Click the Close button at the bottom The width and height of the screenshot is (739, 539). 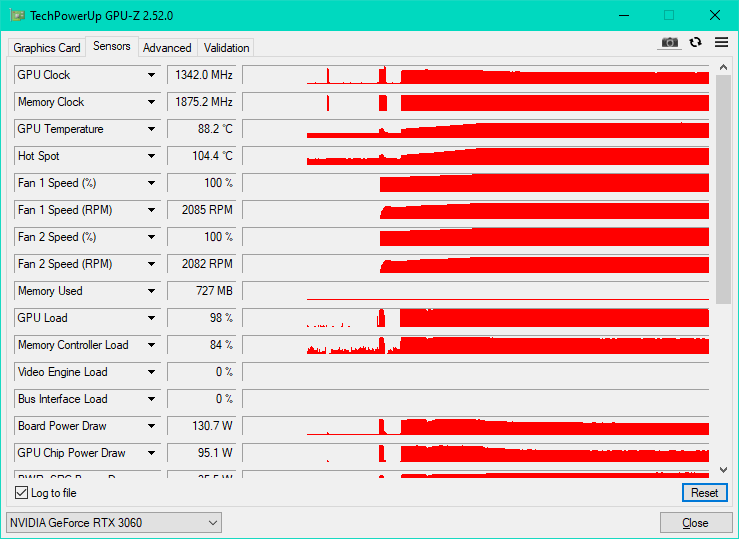(695, 523)
